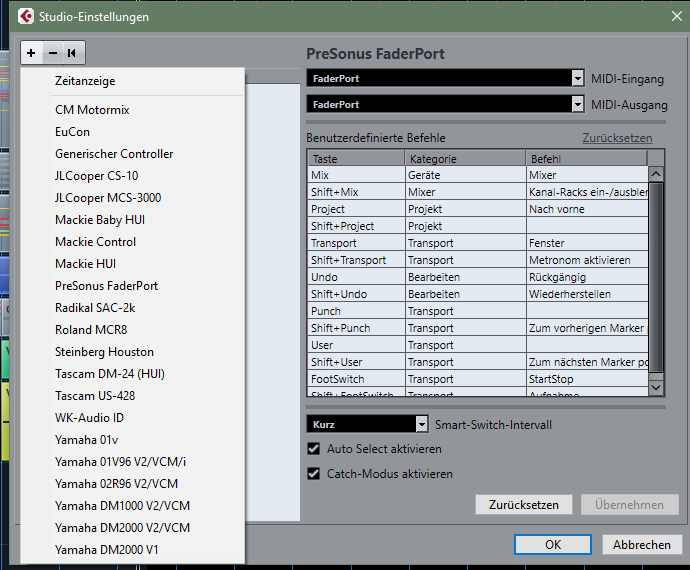Click the plus icon to add a device
The image size is (690, 570).
pyautogui.click(x=32, y=53)
